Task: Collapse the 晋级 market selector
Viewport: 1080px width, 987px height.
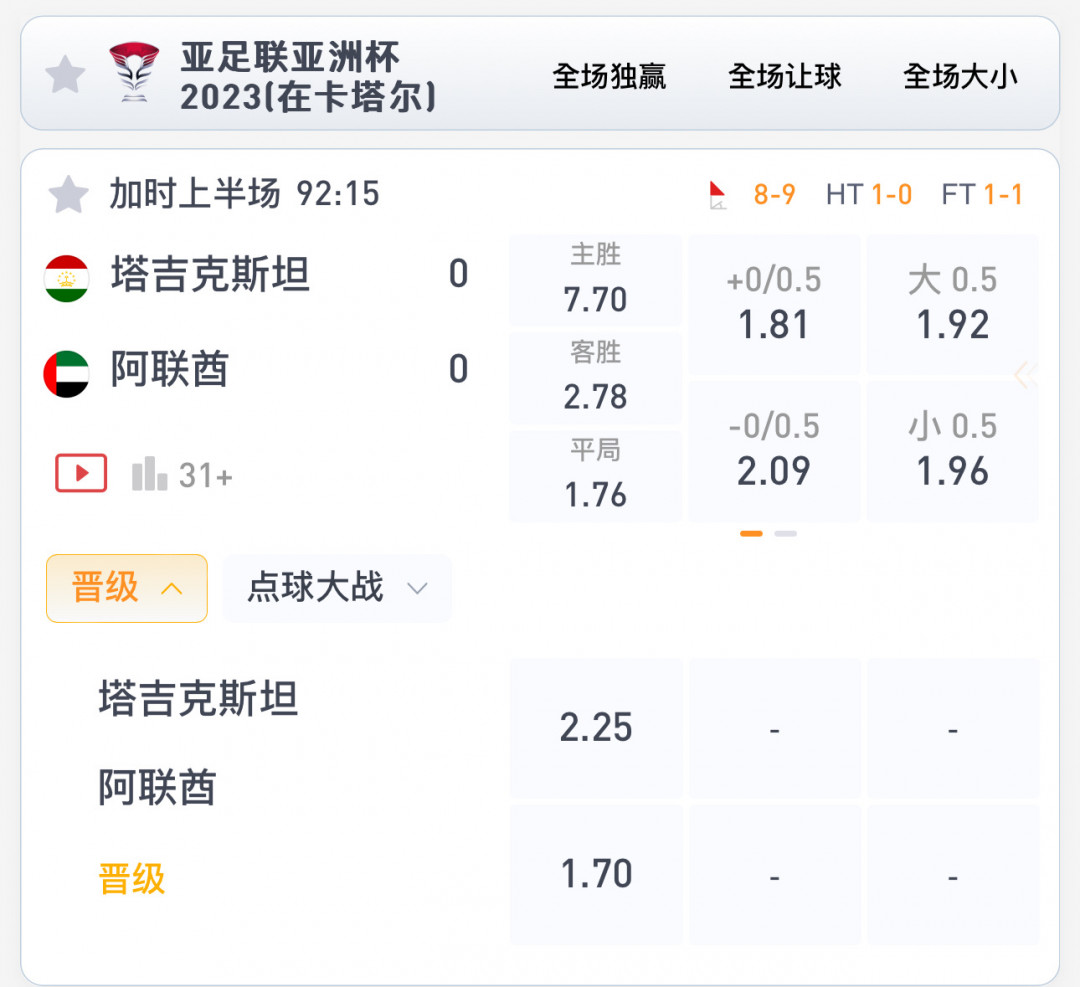Action: click(x=127, y=588)
